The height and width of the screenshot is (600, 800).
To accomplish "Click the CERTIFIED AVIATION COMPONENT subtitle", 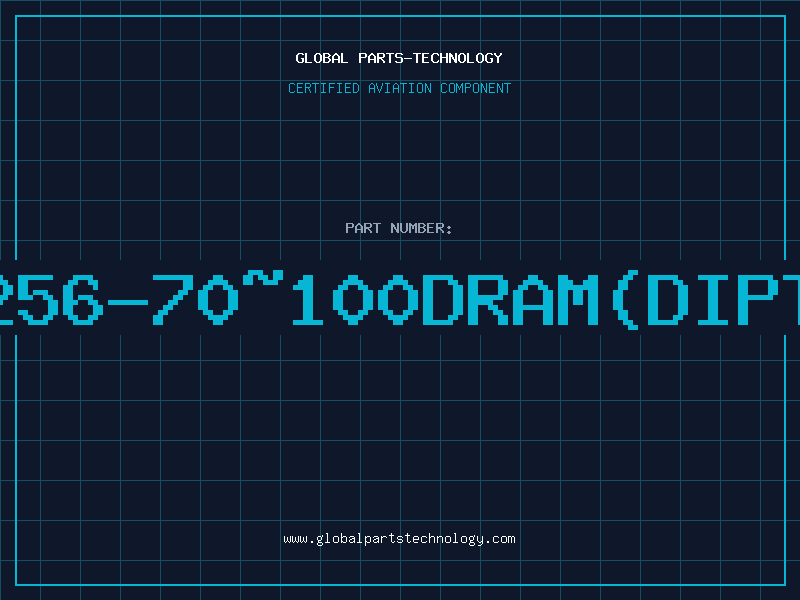I will pyautogui.click(x=399, y=88).
